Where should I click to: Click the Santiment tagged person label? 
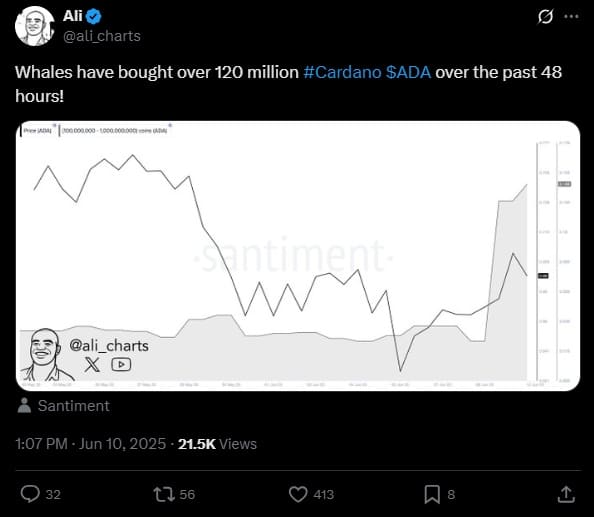(73, 406)
